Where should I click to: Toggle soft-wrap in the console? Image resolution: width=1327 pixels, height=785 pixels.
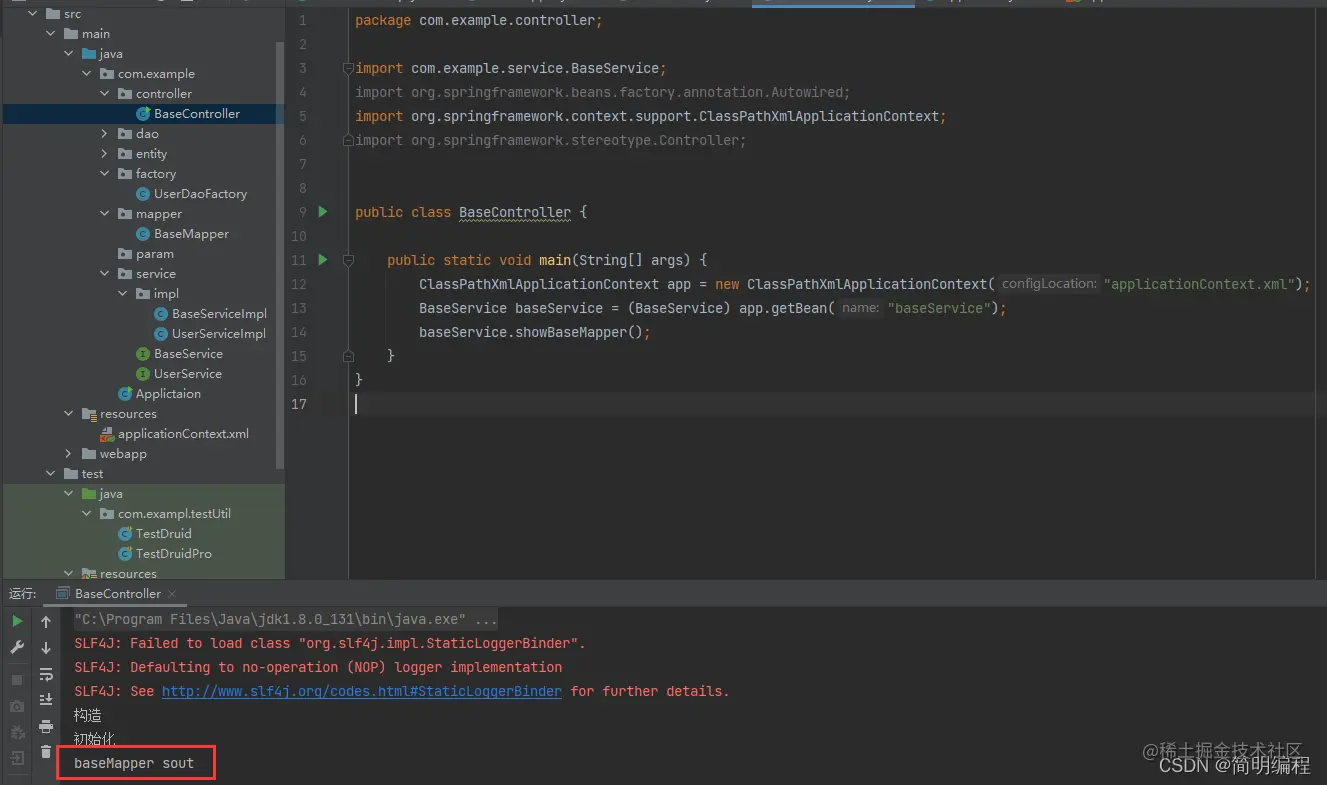tap(46, 674)
